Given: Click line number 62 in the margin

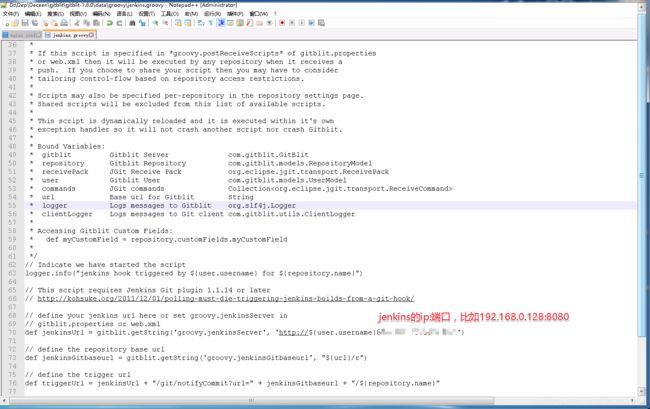Looking at the screenshot, I should (12, 265).
